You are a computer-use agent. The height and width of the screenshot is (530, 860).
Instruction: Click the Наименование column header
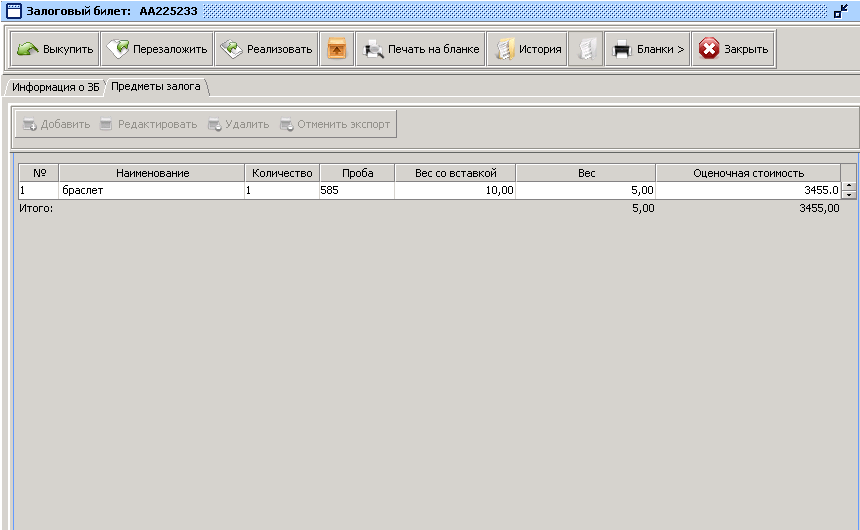152,173
